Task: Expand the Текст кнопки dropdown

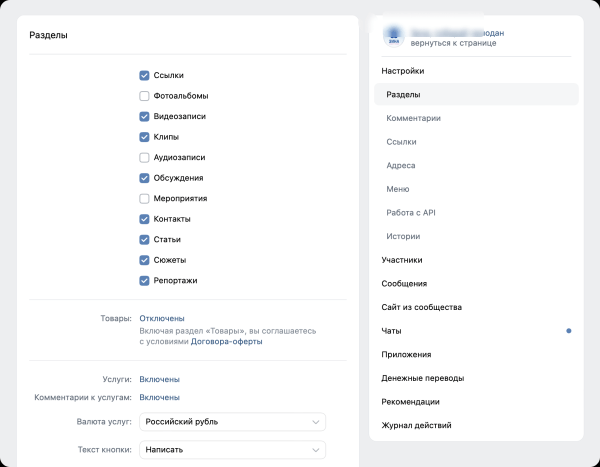Action: click(x=232, y=450)
